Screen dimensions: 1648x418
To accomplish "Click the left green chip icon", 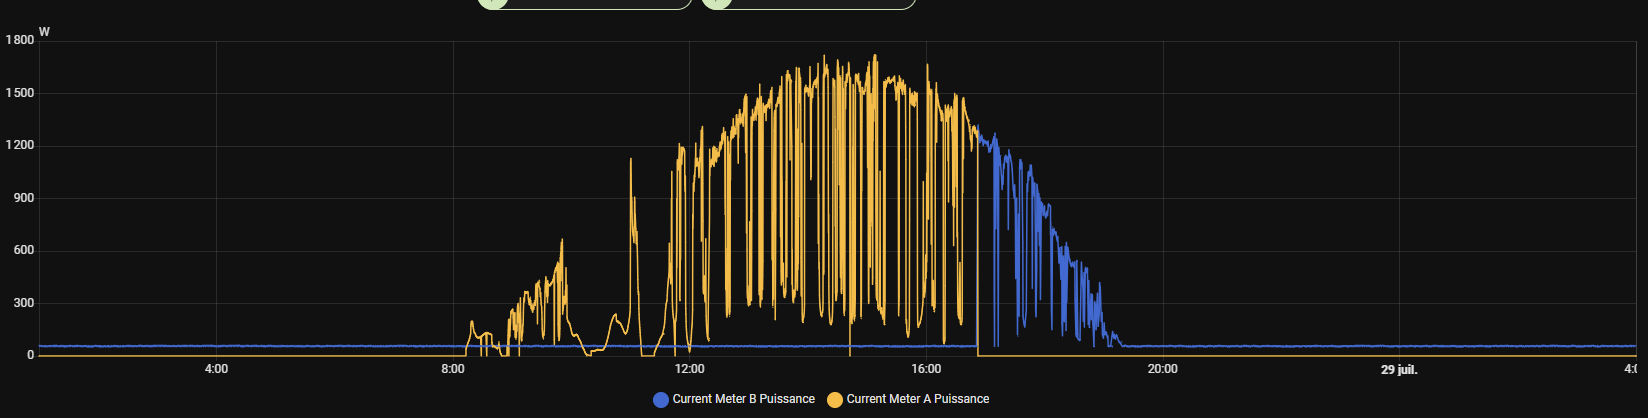I will coord(492,3).
